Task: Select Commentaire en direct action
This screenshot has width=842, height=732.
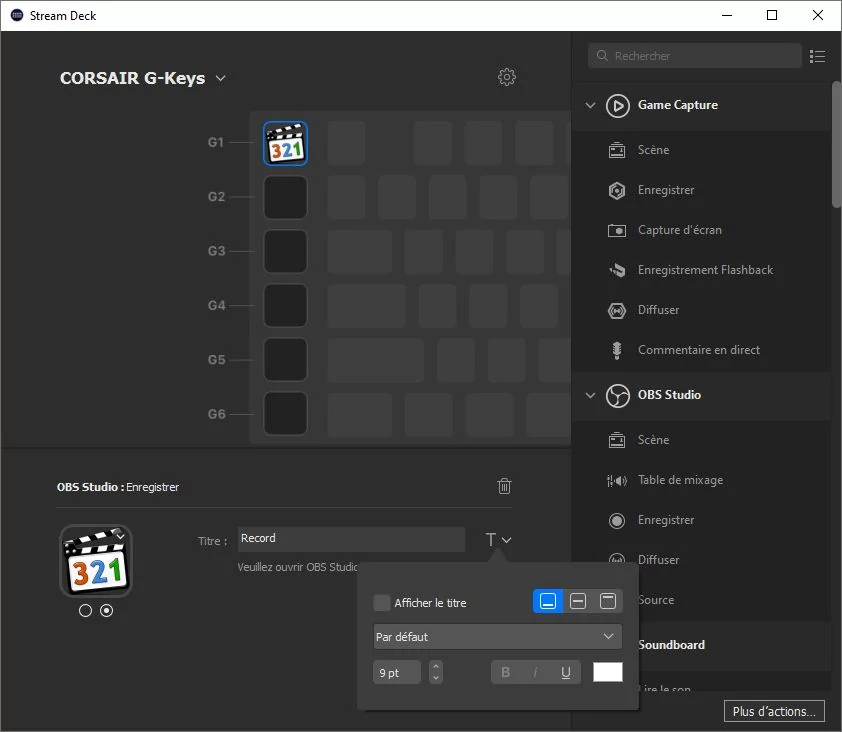Action: (x=701, y=350)
